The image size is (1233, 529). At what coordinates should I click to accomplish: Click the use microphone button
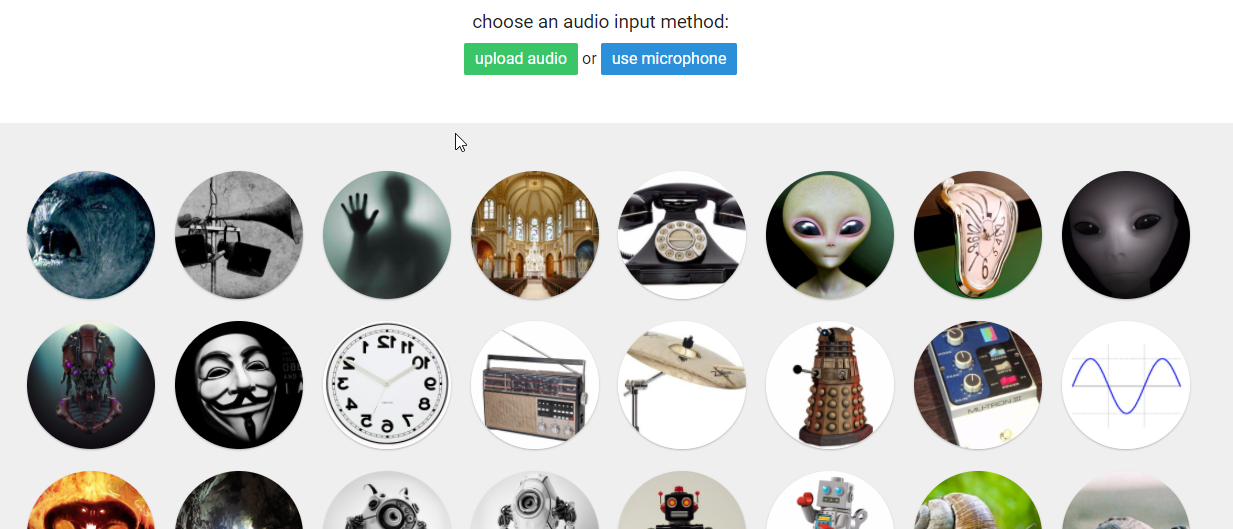coord(669,59)
